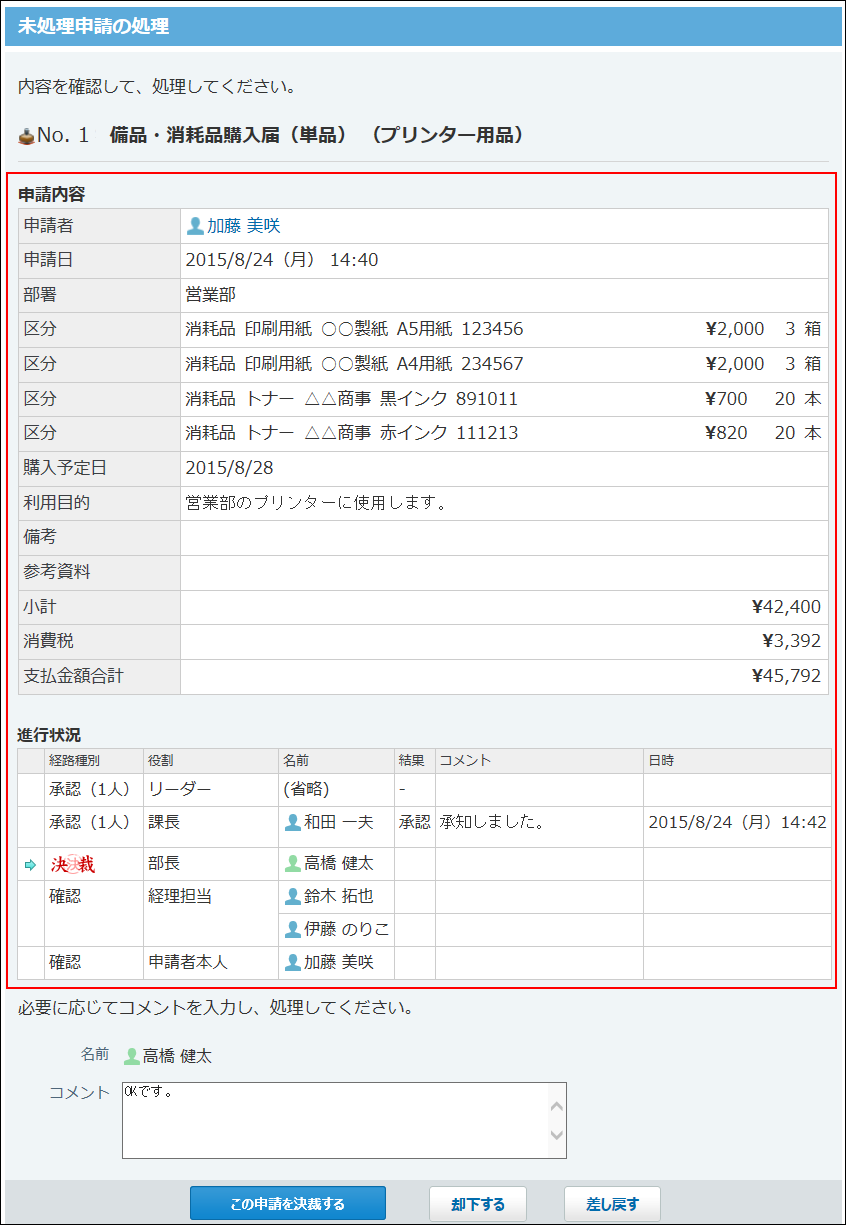The height and width of the screenshot is (1225, 846).
Task: Click into the コメント text area
Action: coord(344,1120)
